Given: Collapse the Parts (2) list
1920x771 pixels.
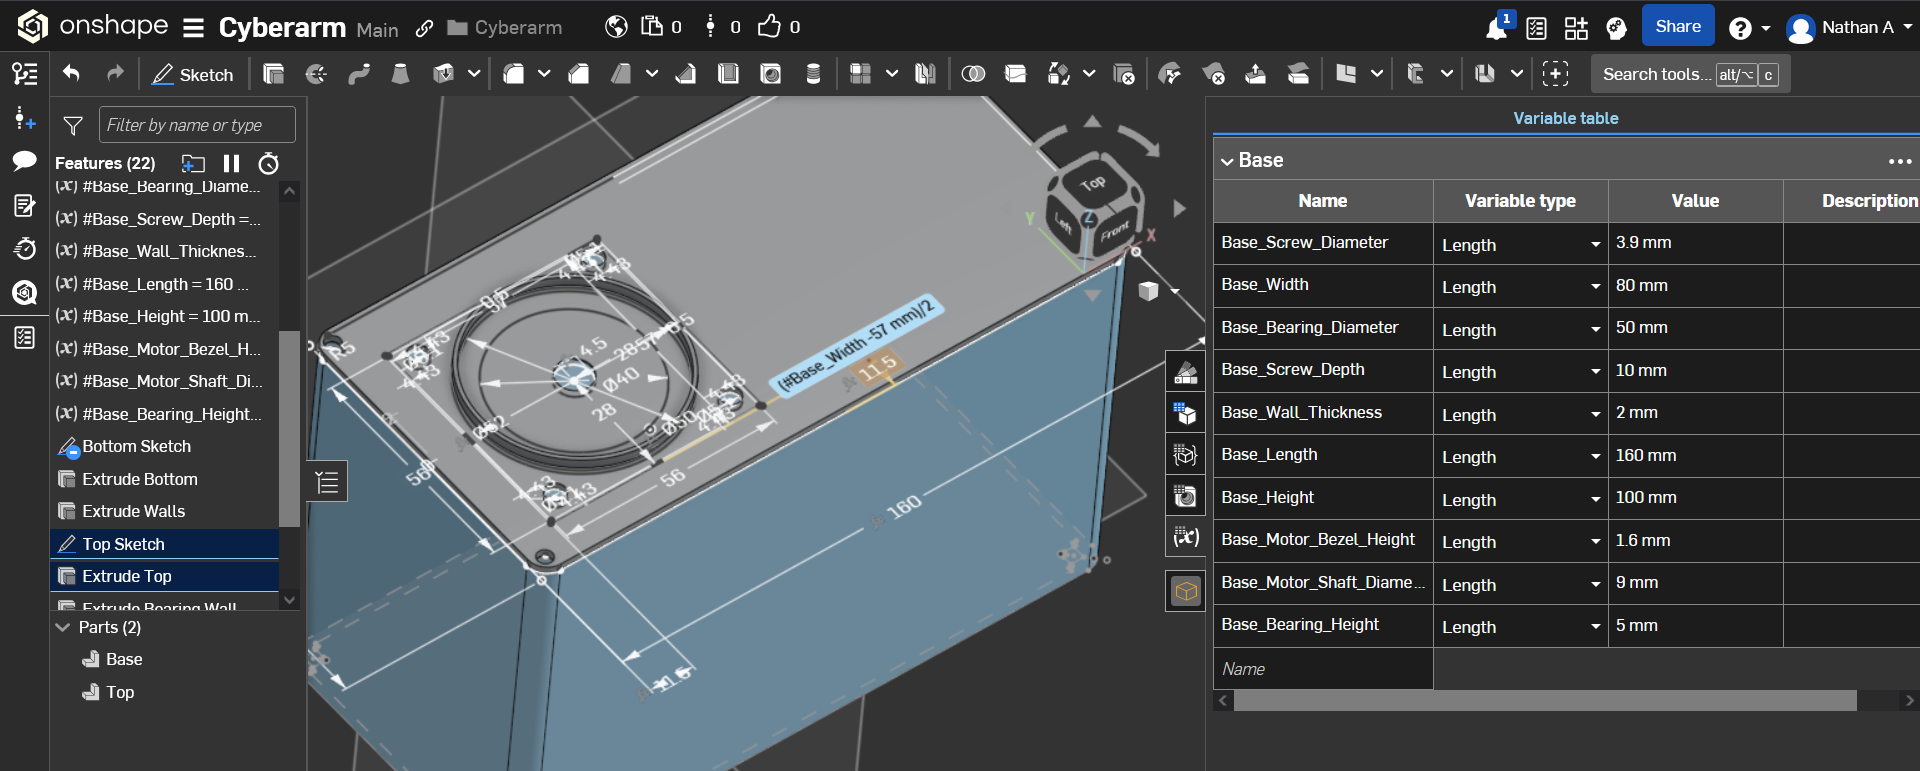Looking at the screenshot, I should coord(63,627).
